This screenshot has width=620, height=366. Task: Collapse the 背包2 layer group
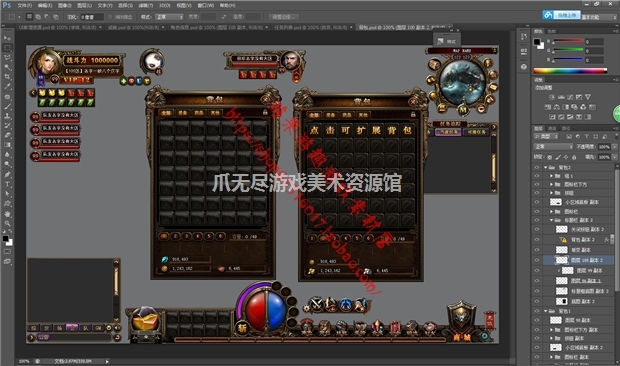click(546, 168)
